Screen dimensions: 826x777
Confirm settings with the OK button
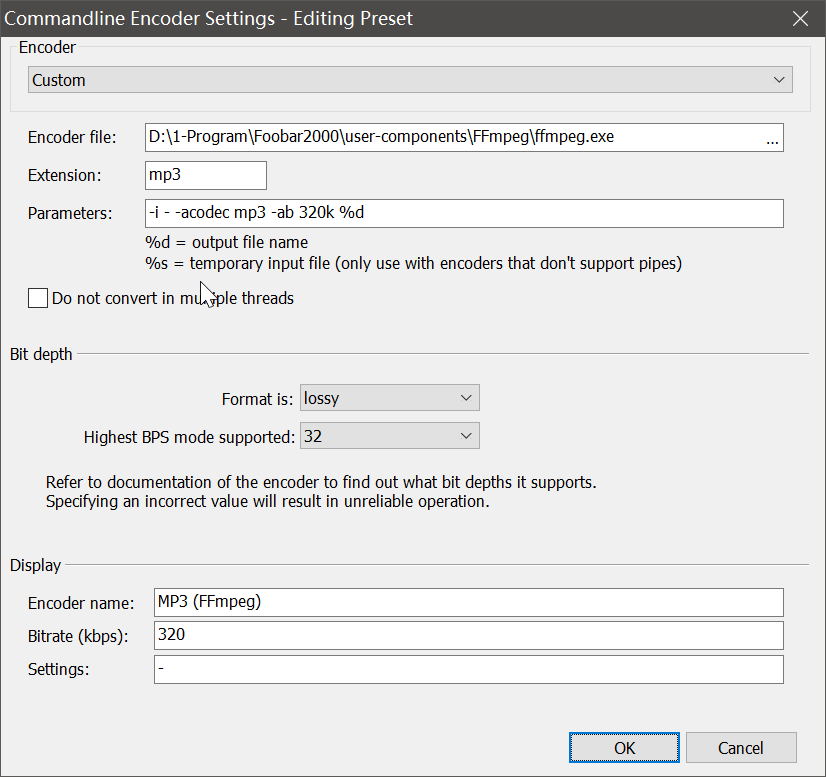(x=624, y=748)
